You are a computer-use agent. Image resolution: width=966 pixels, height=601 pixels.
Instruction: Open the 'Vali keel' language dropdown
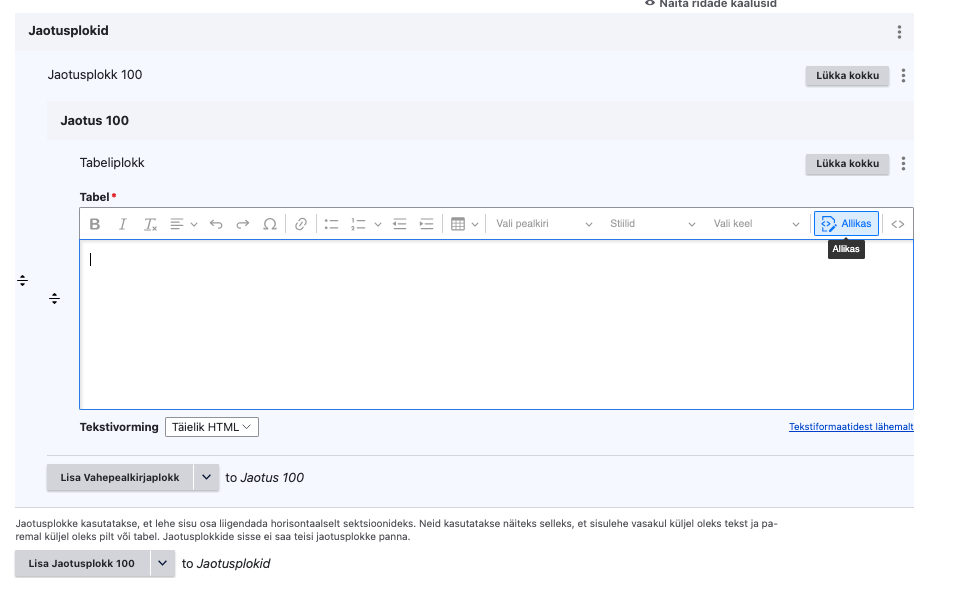756,224
